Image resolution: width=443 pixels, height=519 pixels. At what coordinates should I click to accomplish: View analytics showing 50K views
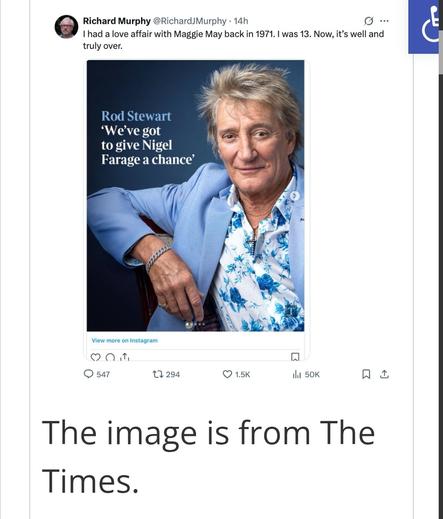coord(306,374)
